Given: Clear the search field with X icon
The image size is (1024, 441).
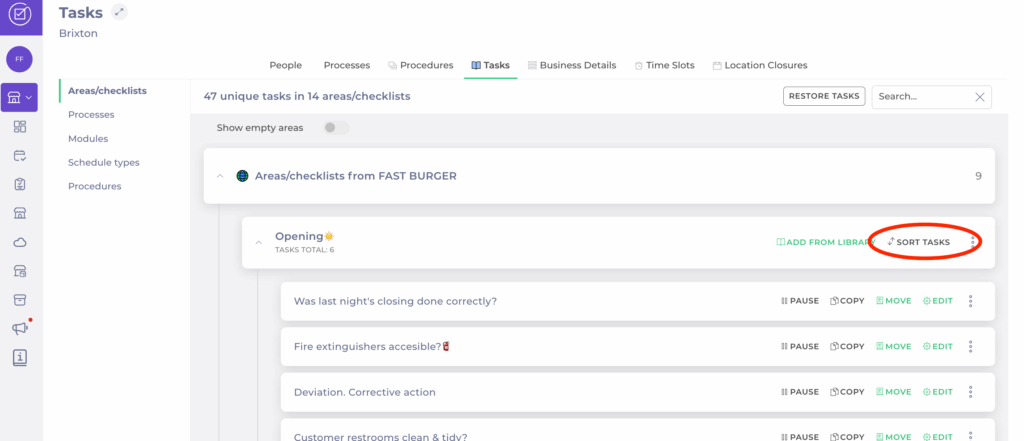Looking at the screenshot, I should (x=980, y=97).
